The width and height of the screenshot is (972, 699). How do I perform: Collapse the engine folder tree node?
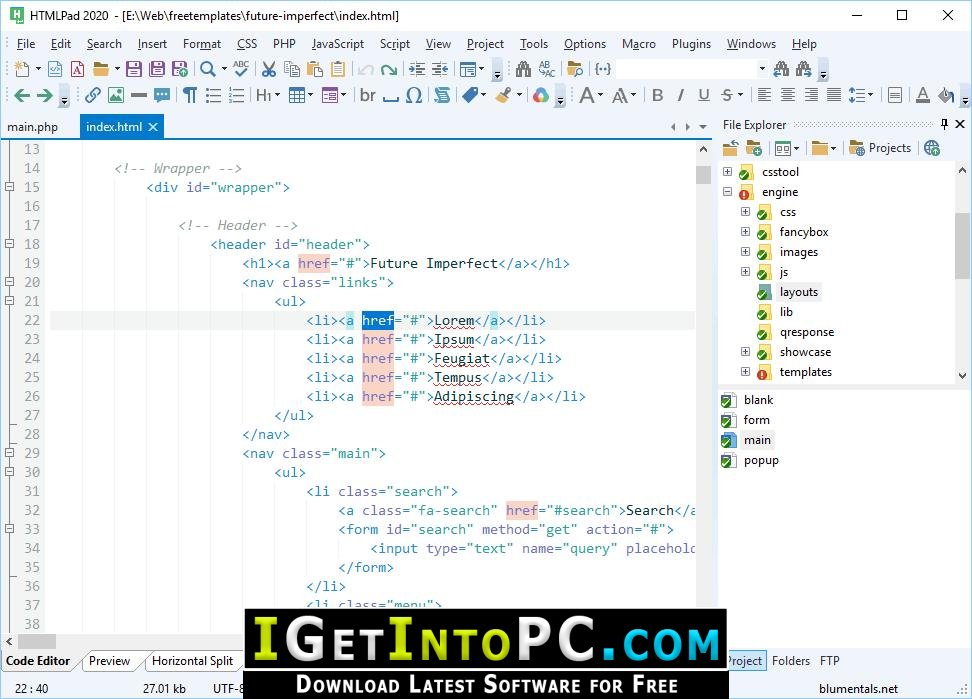click(728, 191)
